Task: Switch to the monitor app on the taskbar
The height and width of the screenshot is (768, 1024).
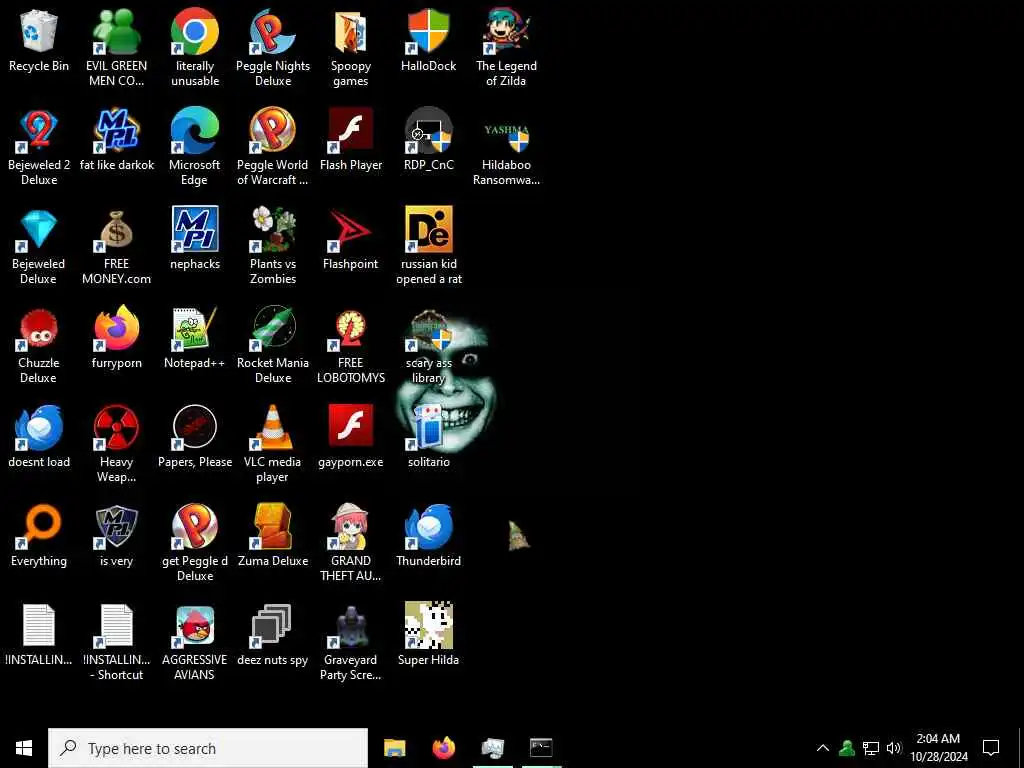Action: [x=492, y=748]
